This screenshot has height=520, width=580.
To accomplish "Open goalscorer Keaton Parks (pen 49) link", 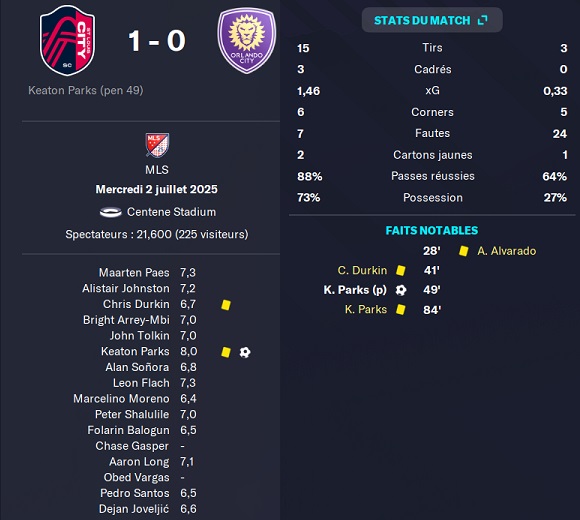I will 86,90.
